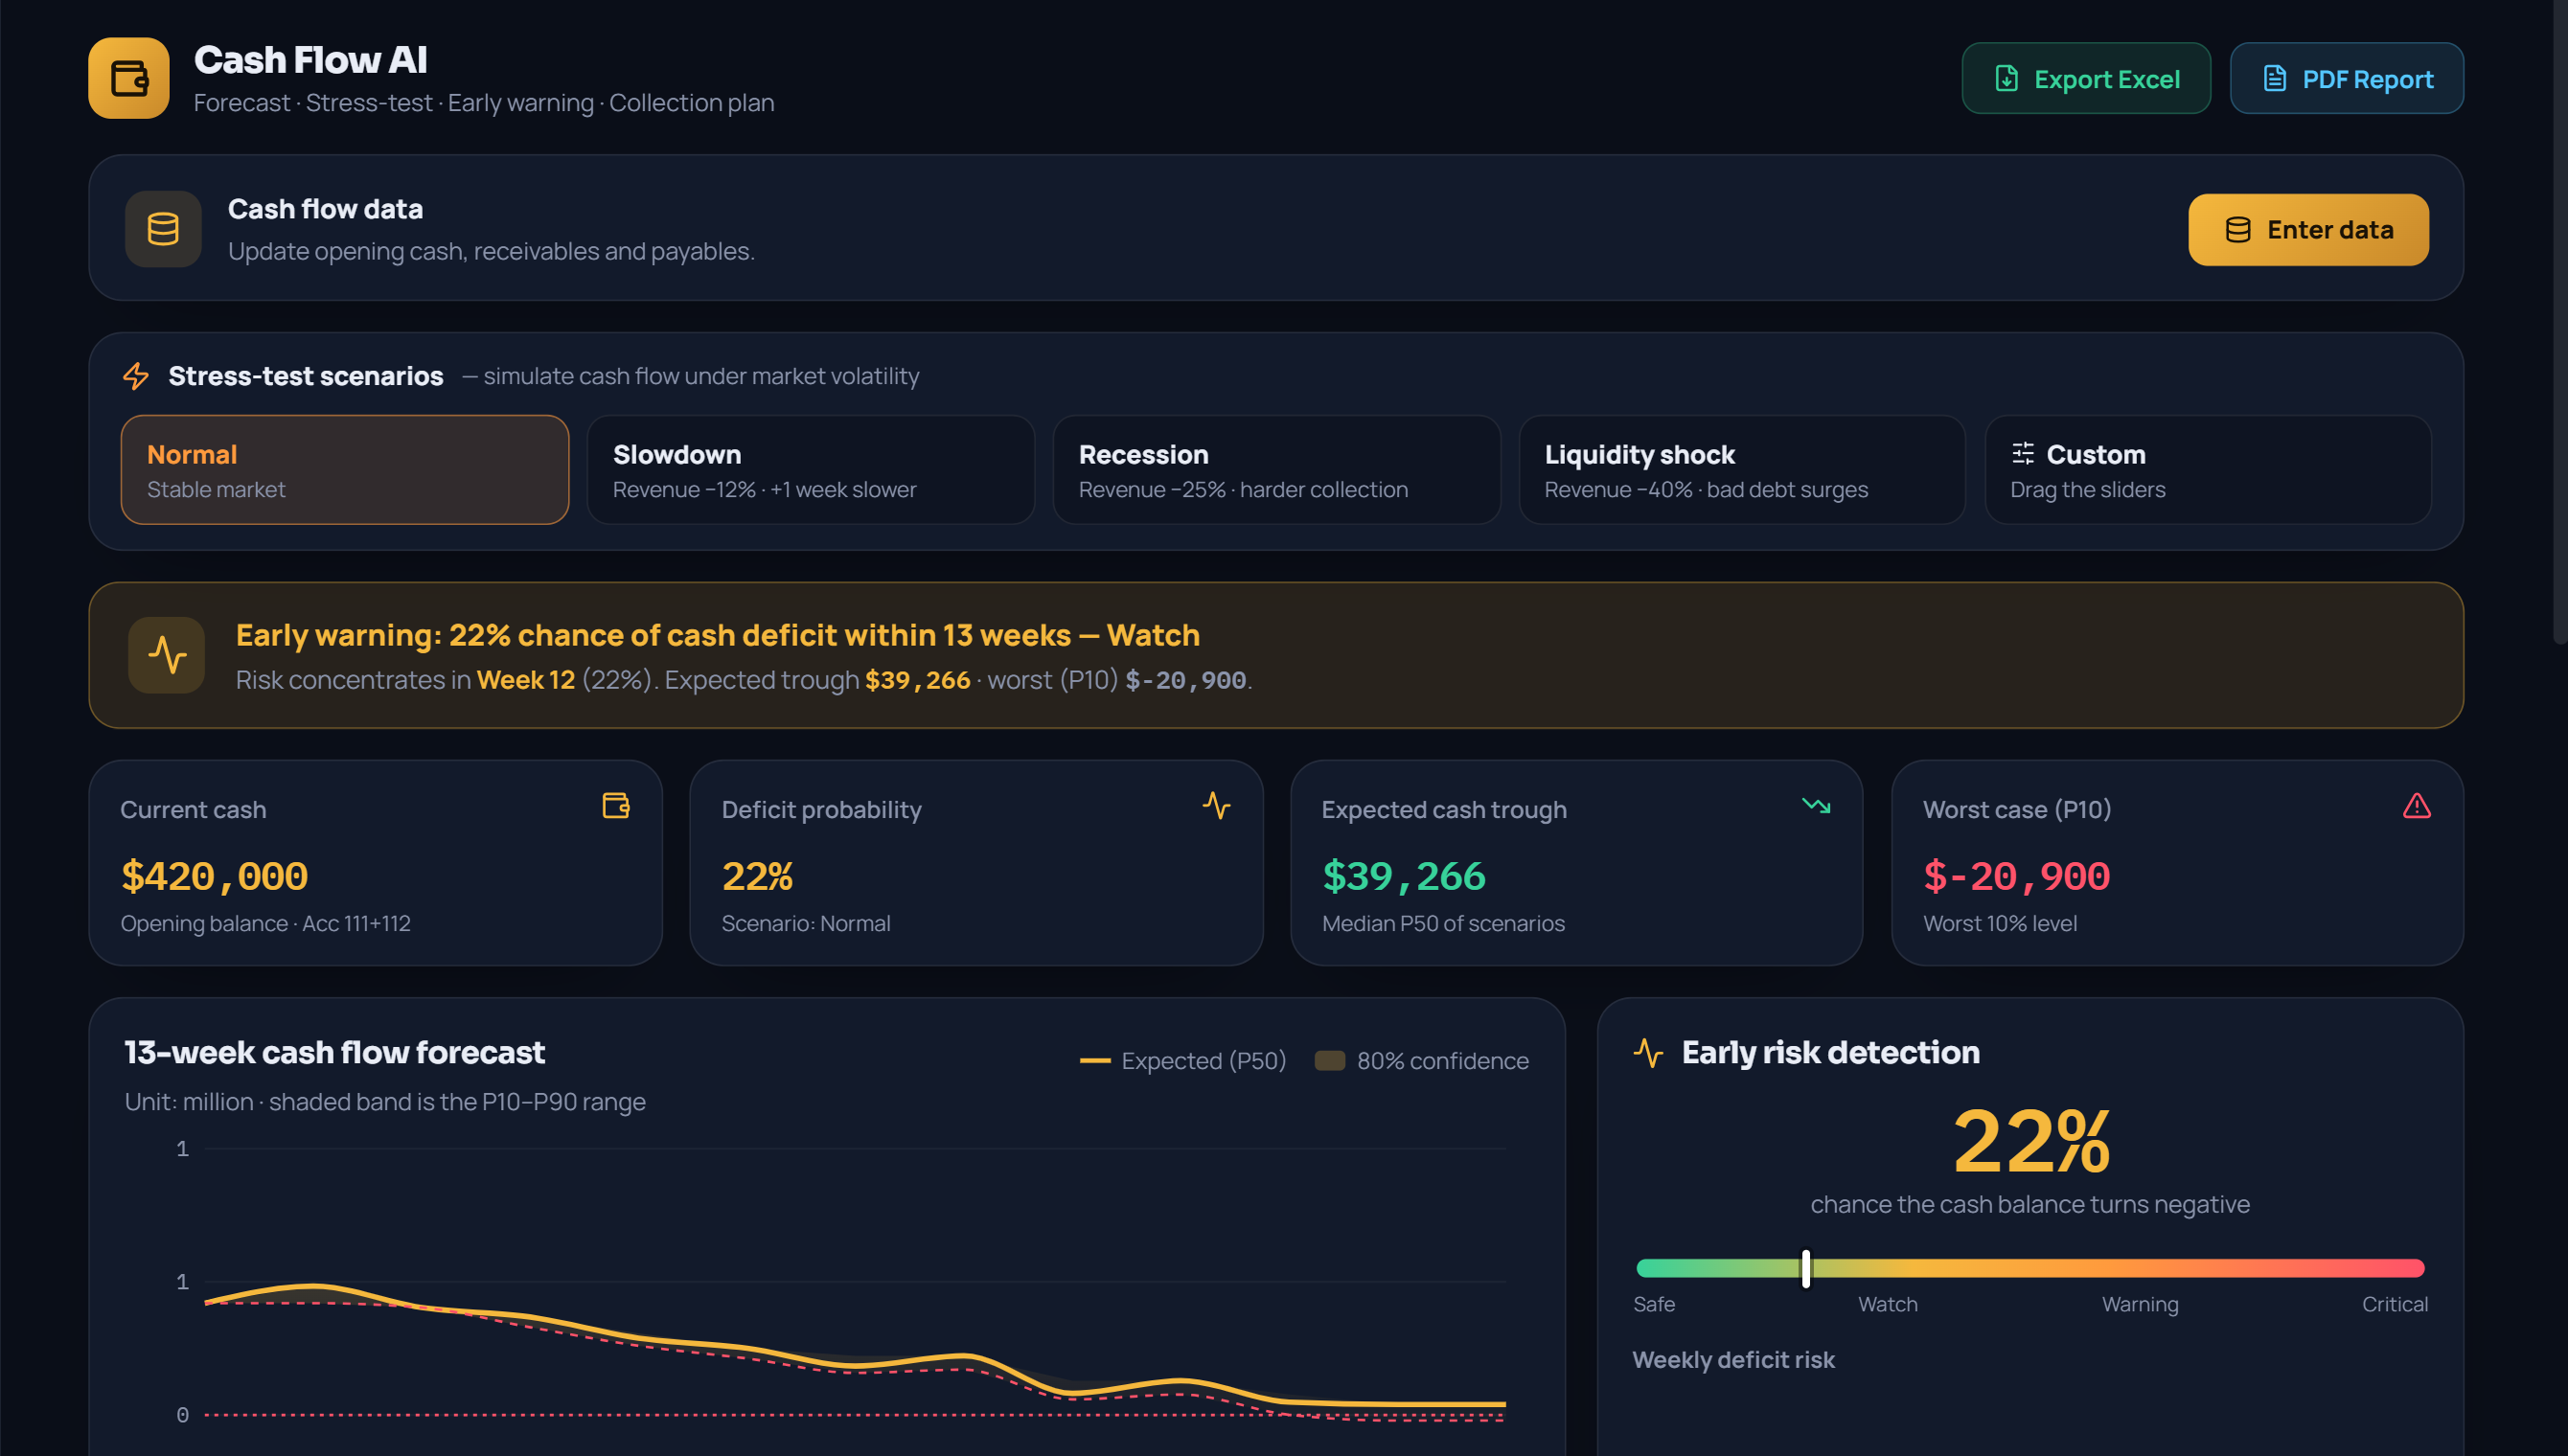
Task: Click the $-20,900 worst case card value
Action: point(2016,876)
